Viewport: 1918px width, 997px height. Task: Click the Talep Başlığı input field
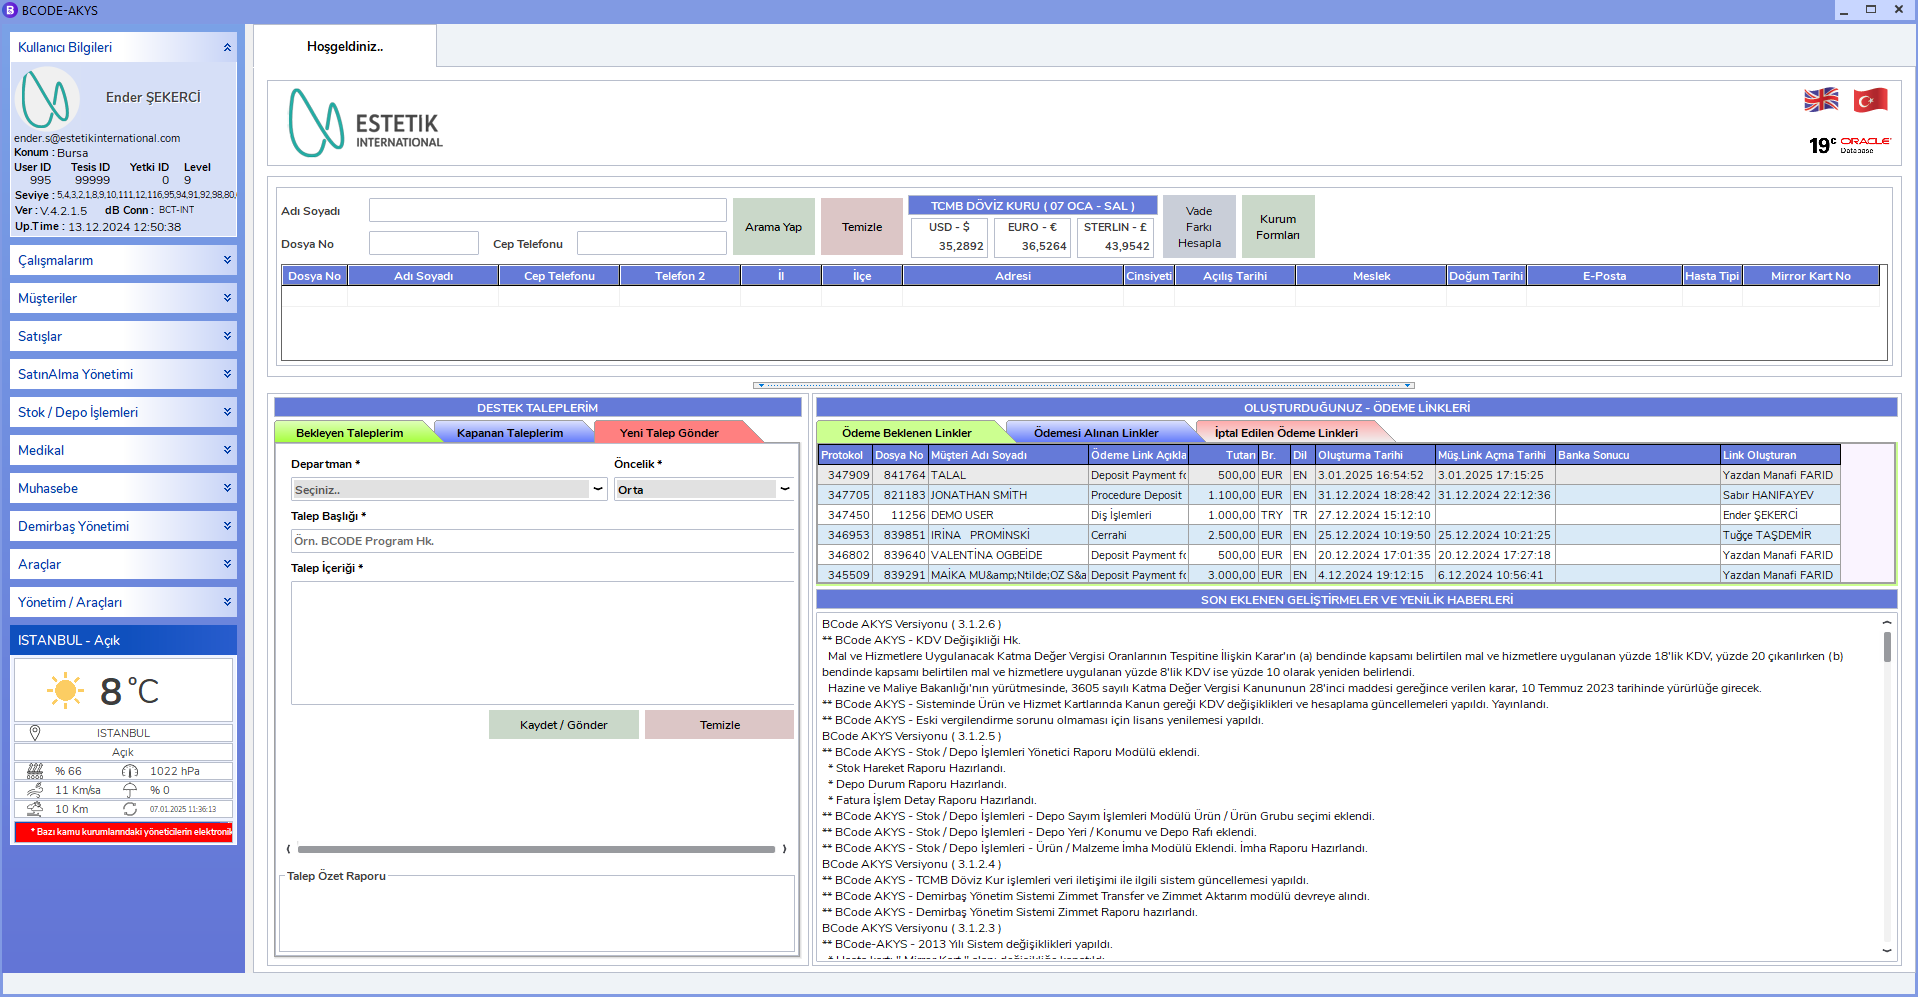(543, 541)
